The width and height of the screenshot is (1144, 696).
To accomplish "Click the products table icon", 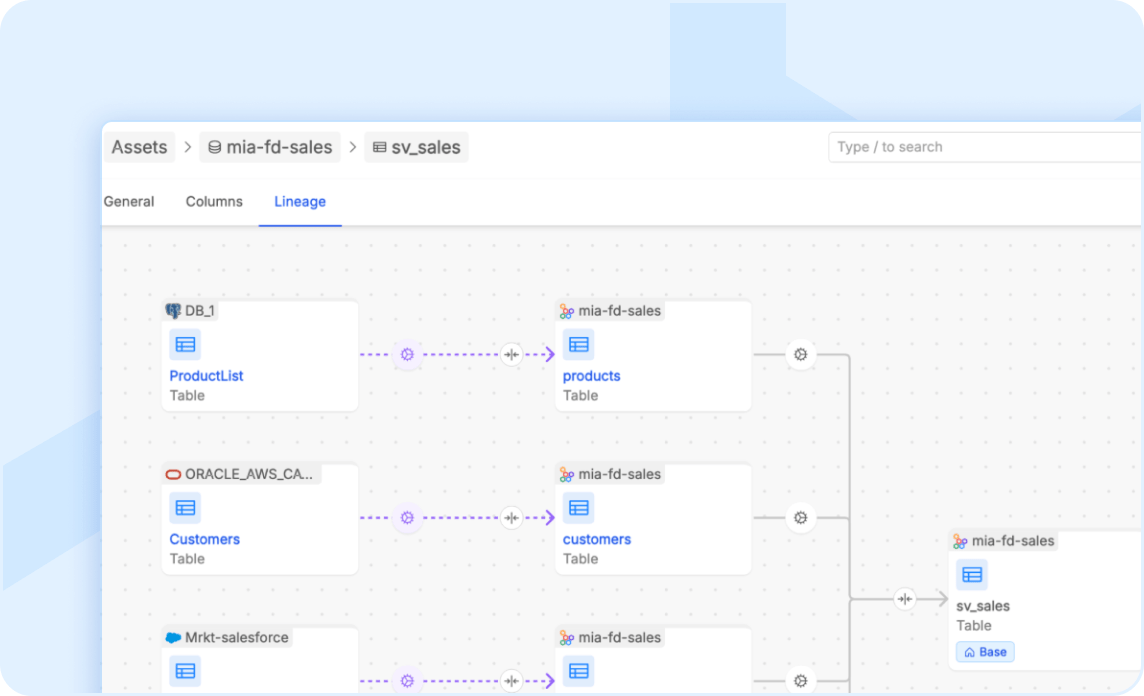I will [x=579, y=344].
